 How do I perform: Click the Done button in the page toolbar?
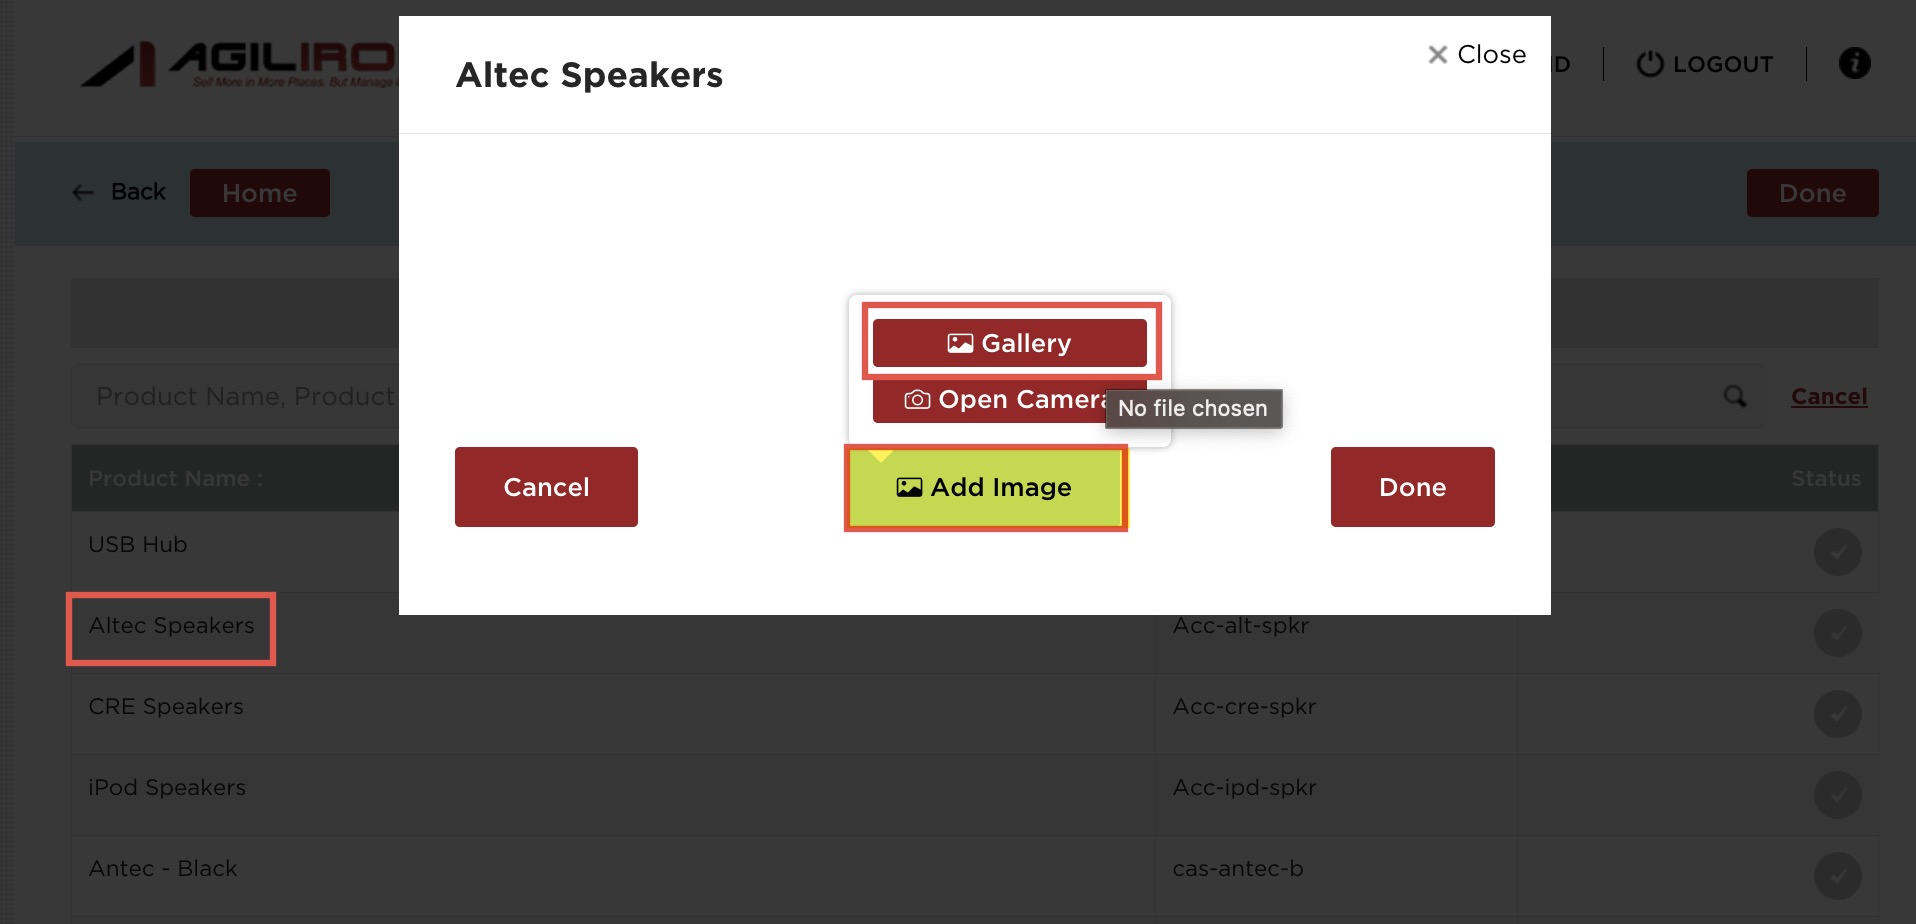pos(1812,193)
